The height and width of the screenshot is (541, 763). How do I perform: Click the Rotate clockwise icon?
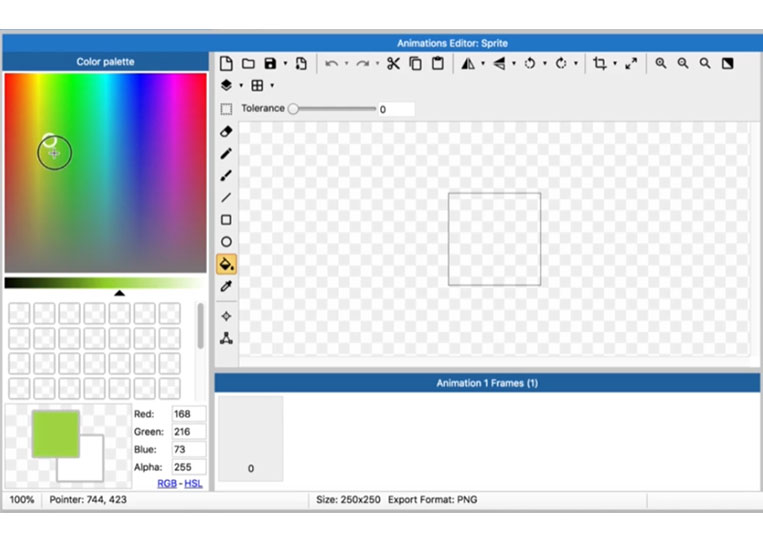561,63
